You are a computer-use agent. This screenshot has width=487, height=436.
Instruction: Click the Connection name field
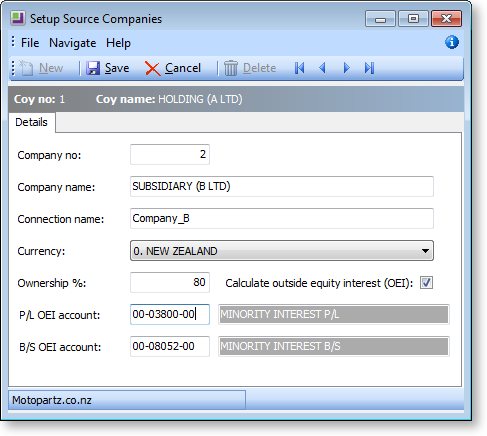282,218
